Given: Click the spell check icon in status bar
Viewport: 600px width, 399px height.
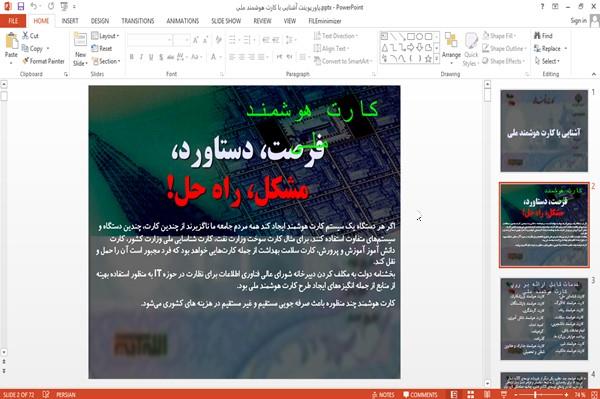Looking at the screenshot, I should coord(46,394).
